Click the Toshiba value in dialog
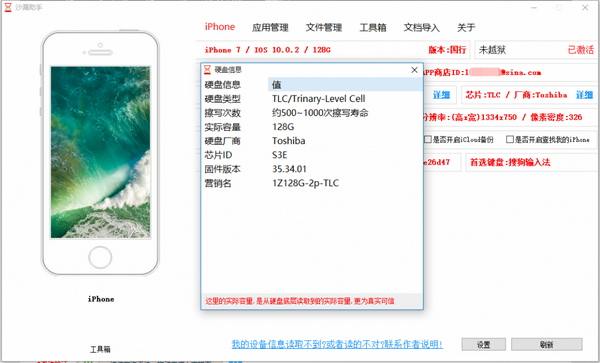 tap(289, 141)
